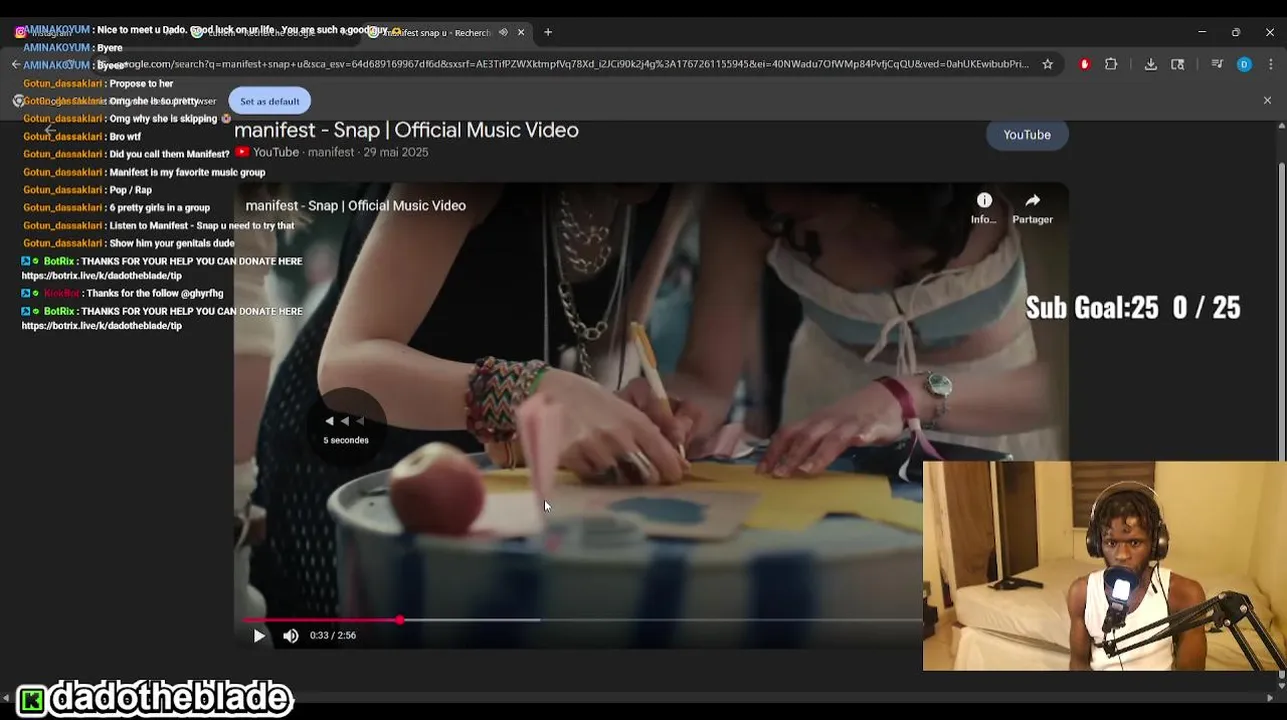Click the video's in-player title text
This screenshot has height=720, width=1287.
pos(356,206)
